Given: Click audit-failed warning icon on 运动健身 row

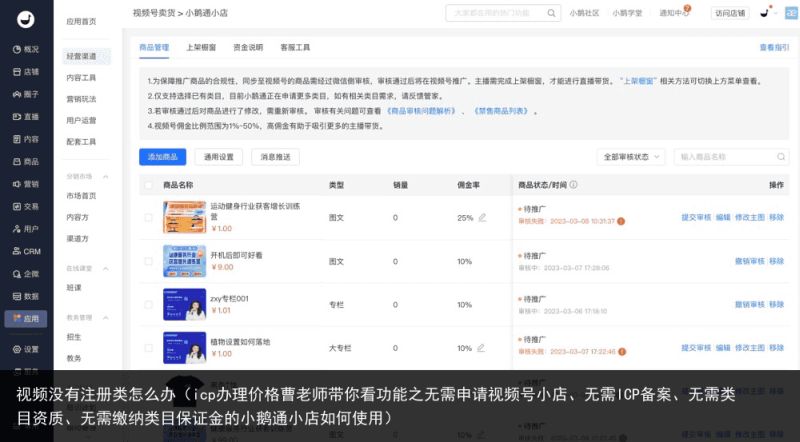Looking at the screenshot, I should point(621,222).
